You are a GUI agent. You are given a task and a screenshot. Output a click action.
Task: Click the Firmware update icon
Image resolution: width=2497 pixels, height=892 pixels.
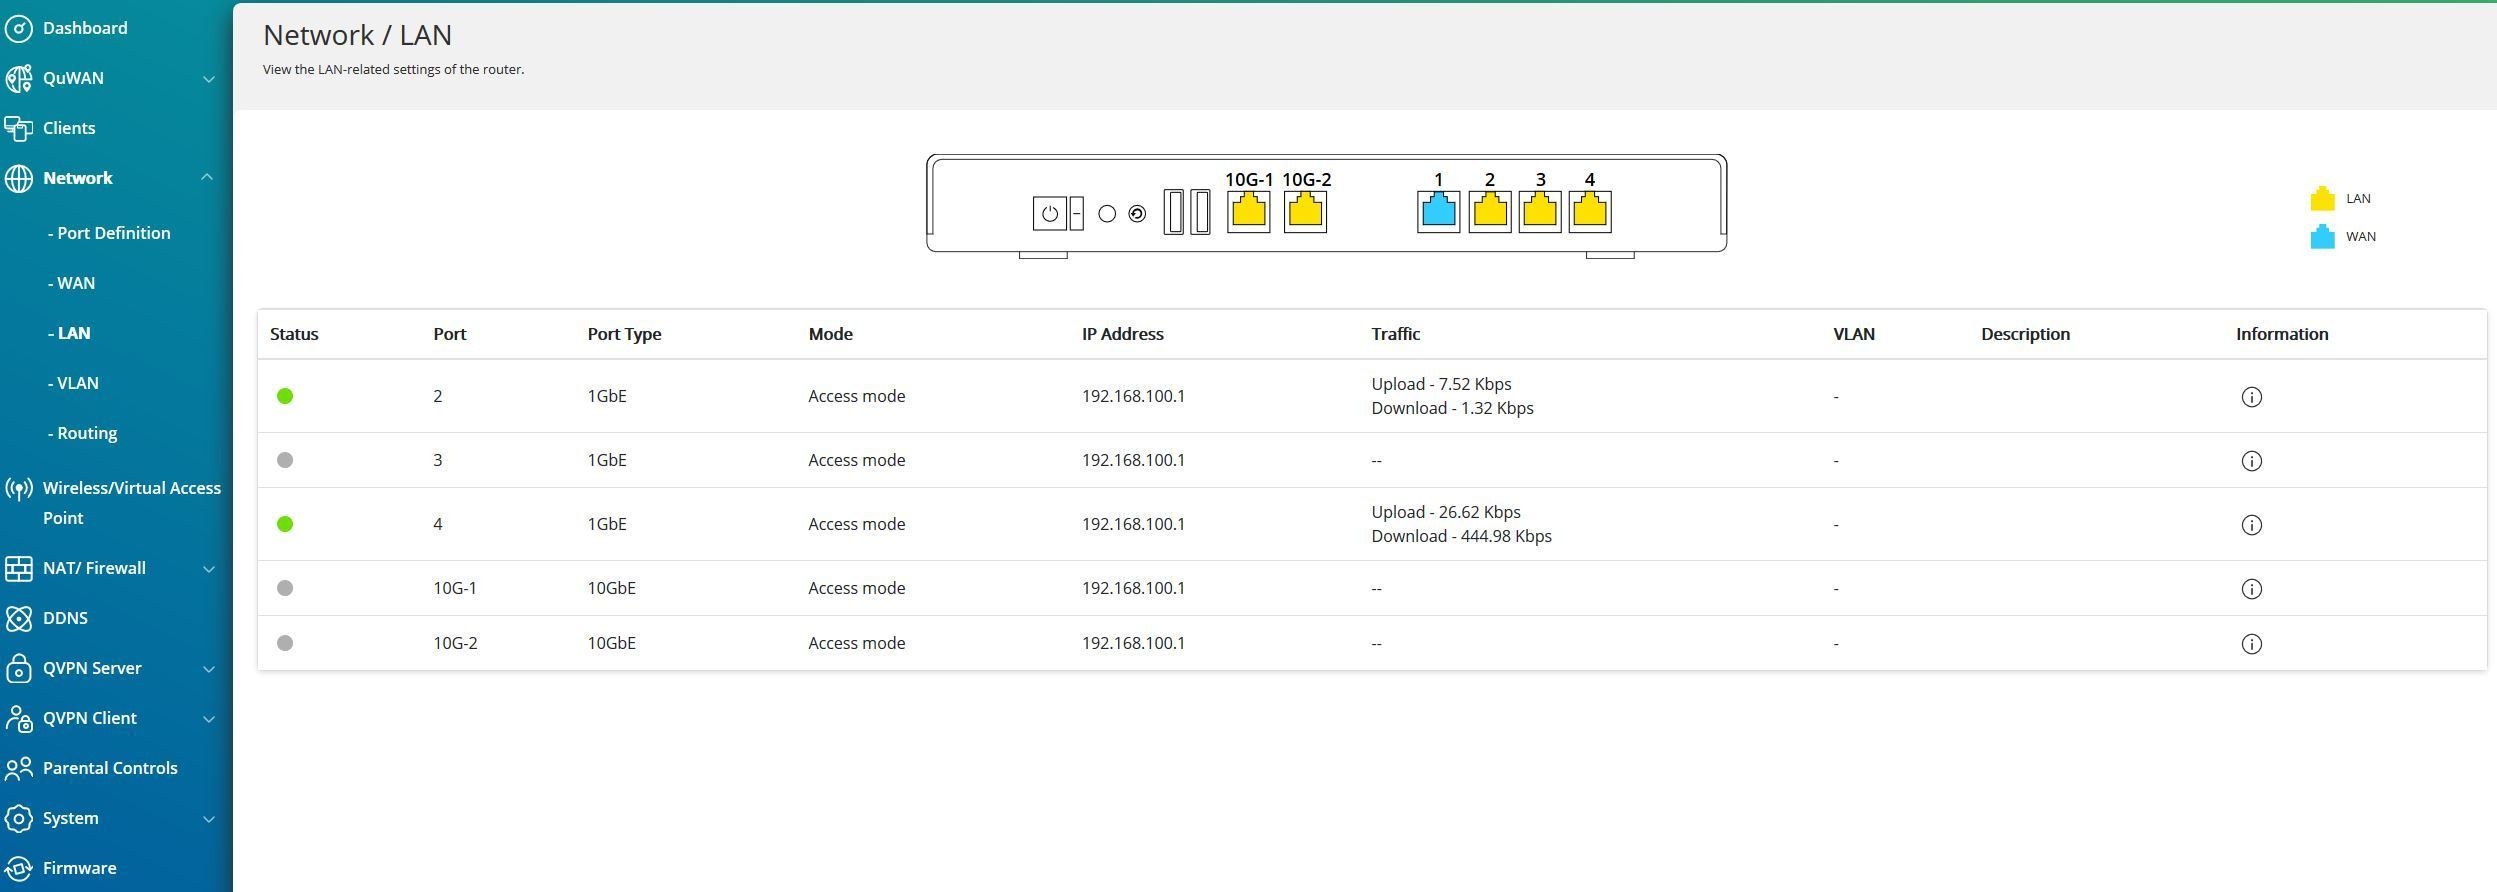(18, 868)
